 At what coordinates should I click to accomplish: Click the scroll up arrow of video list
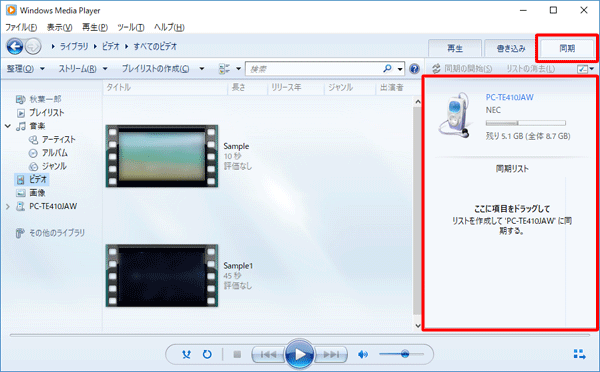417,102
